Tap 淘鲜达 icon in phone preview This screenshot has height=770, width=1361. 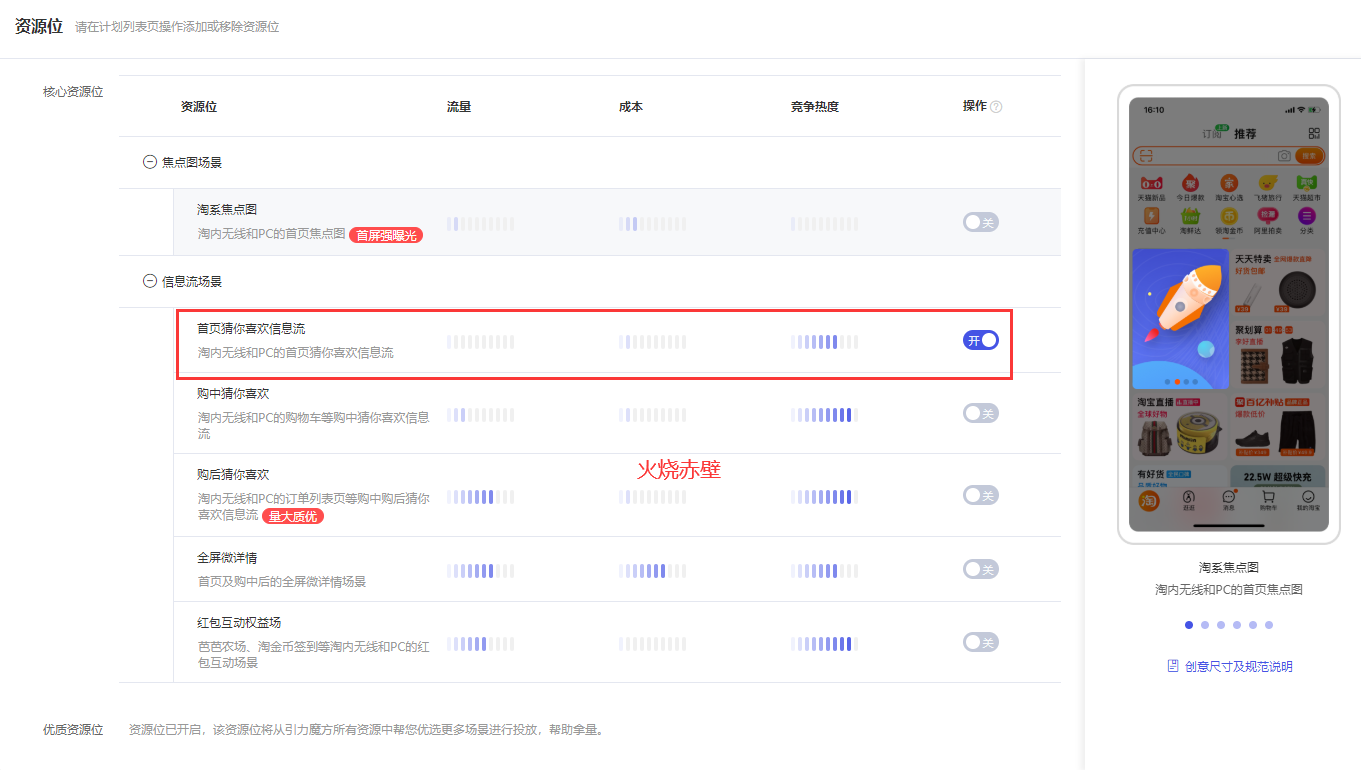1190,216
